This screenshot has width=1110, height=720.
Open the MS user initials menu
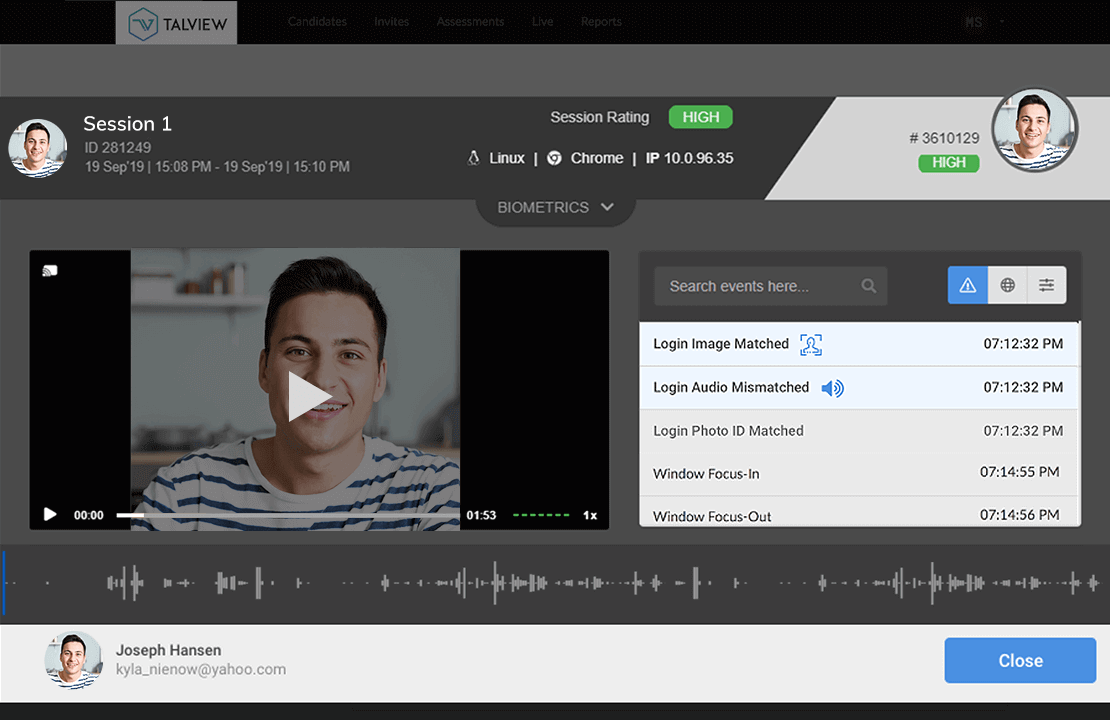click(973, 22)
